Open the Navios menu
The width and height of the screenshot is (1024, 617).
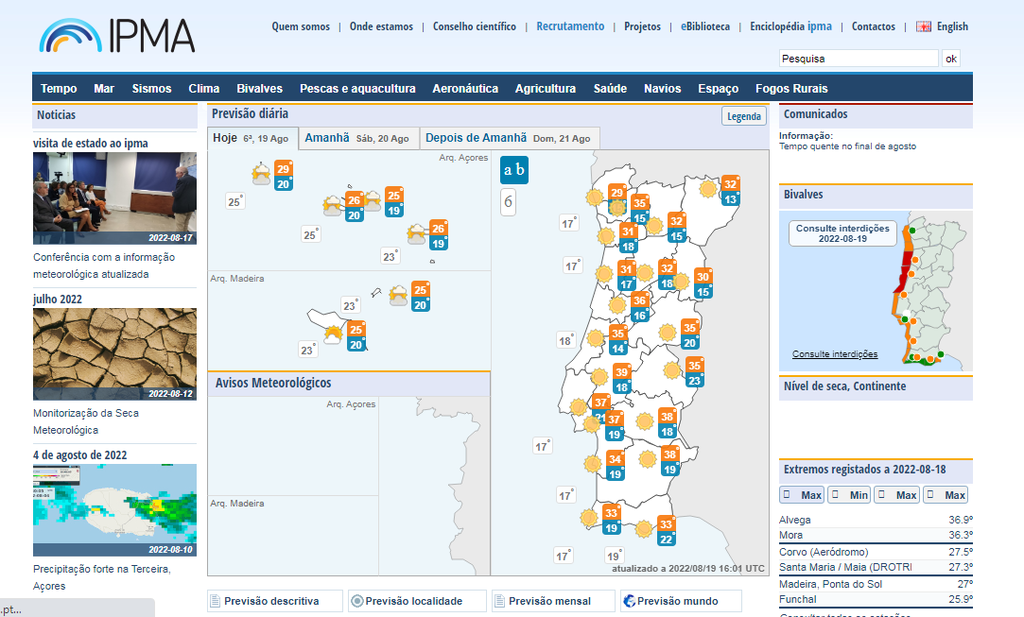click(662, 89)
